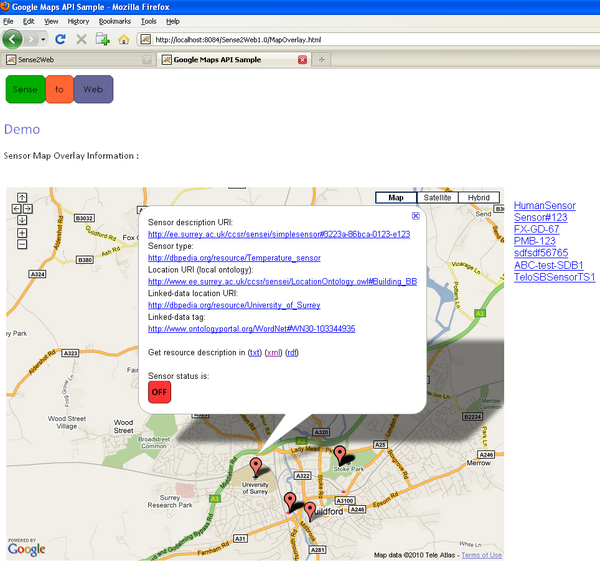Open the Tools menu
The width and height of the screenshot is (600, 573).
click(148, 21)
